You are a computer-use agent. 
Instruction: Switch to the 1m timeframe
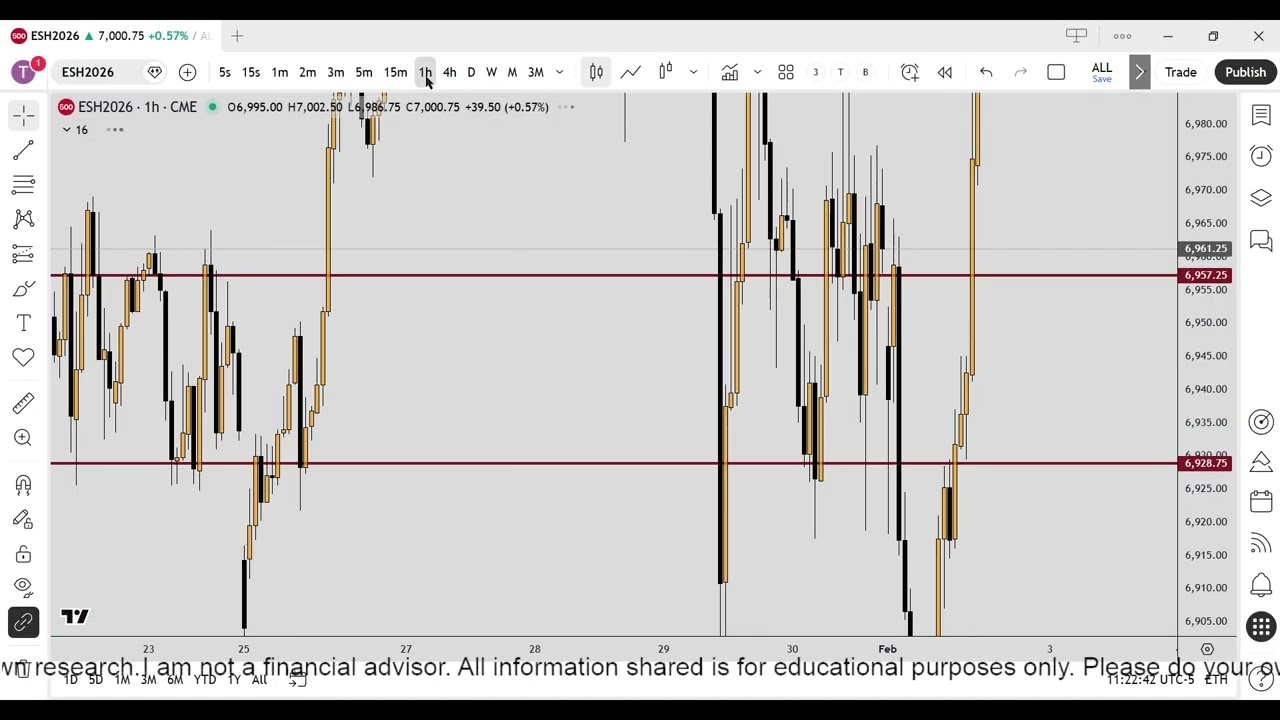pyautogui.click(x=280, y=72)
